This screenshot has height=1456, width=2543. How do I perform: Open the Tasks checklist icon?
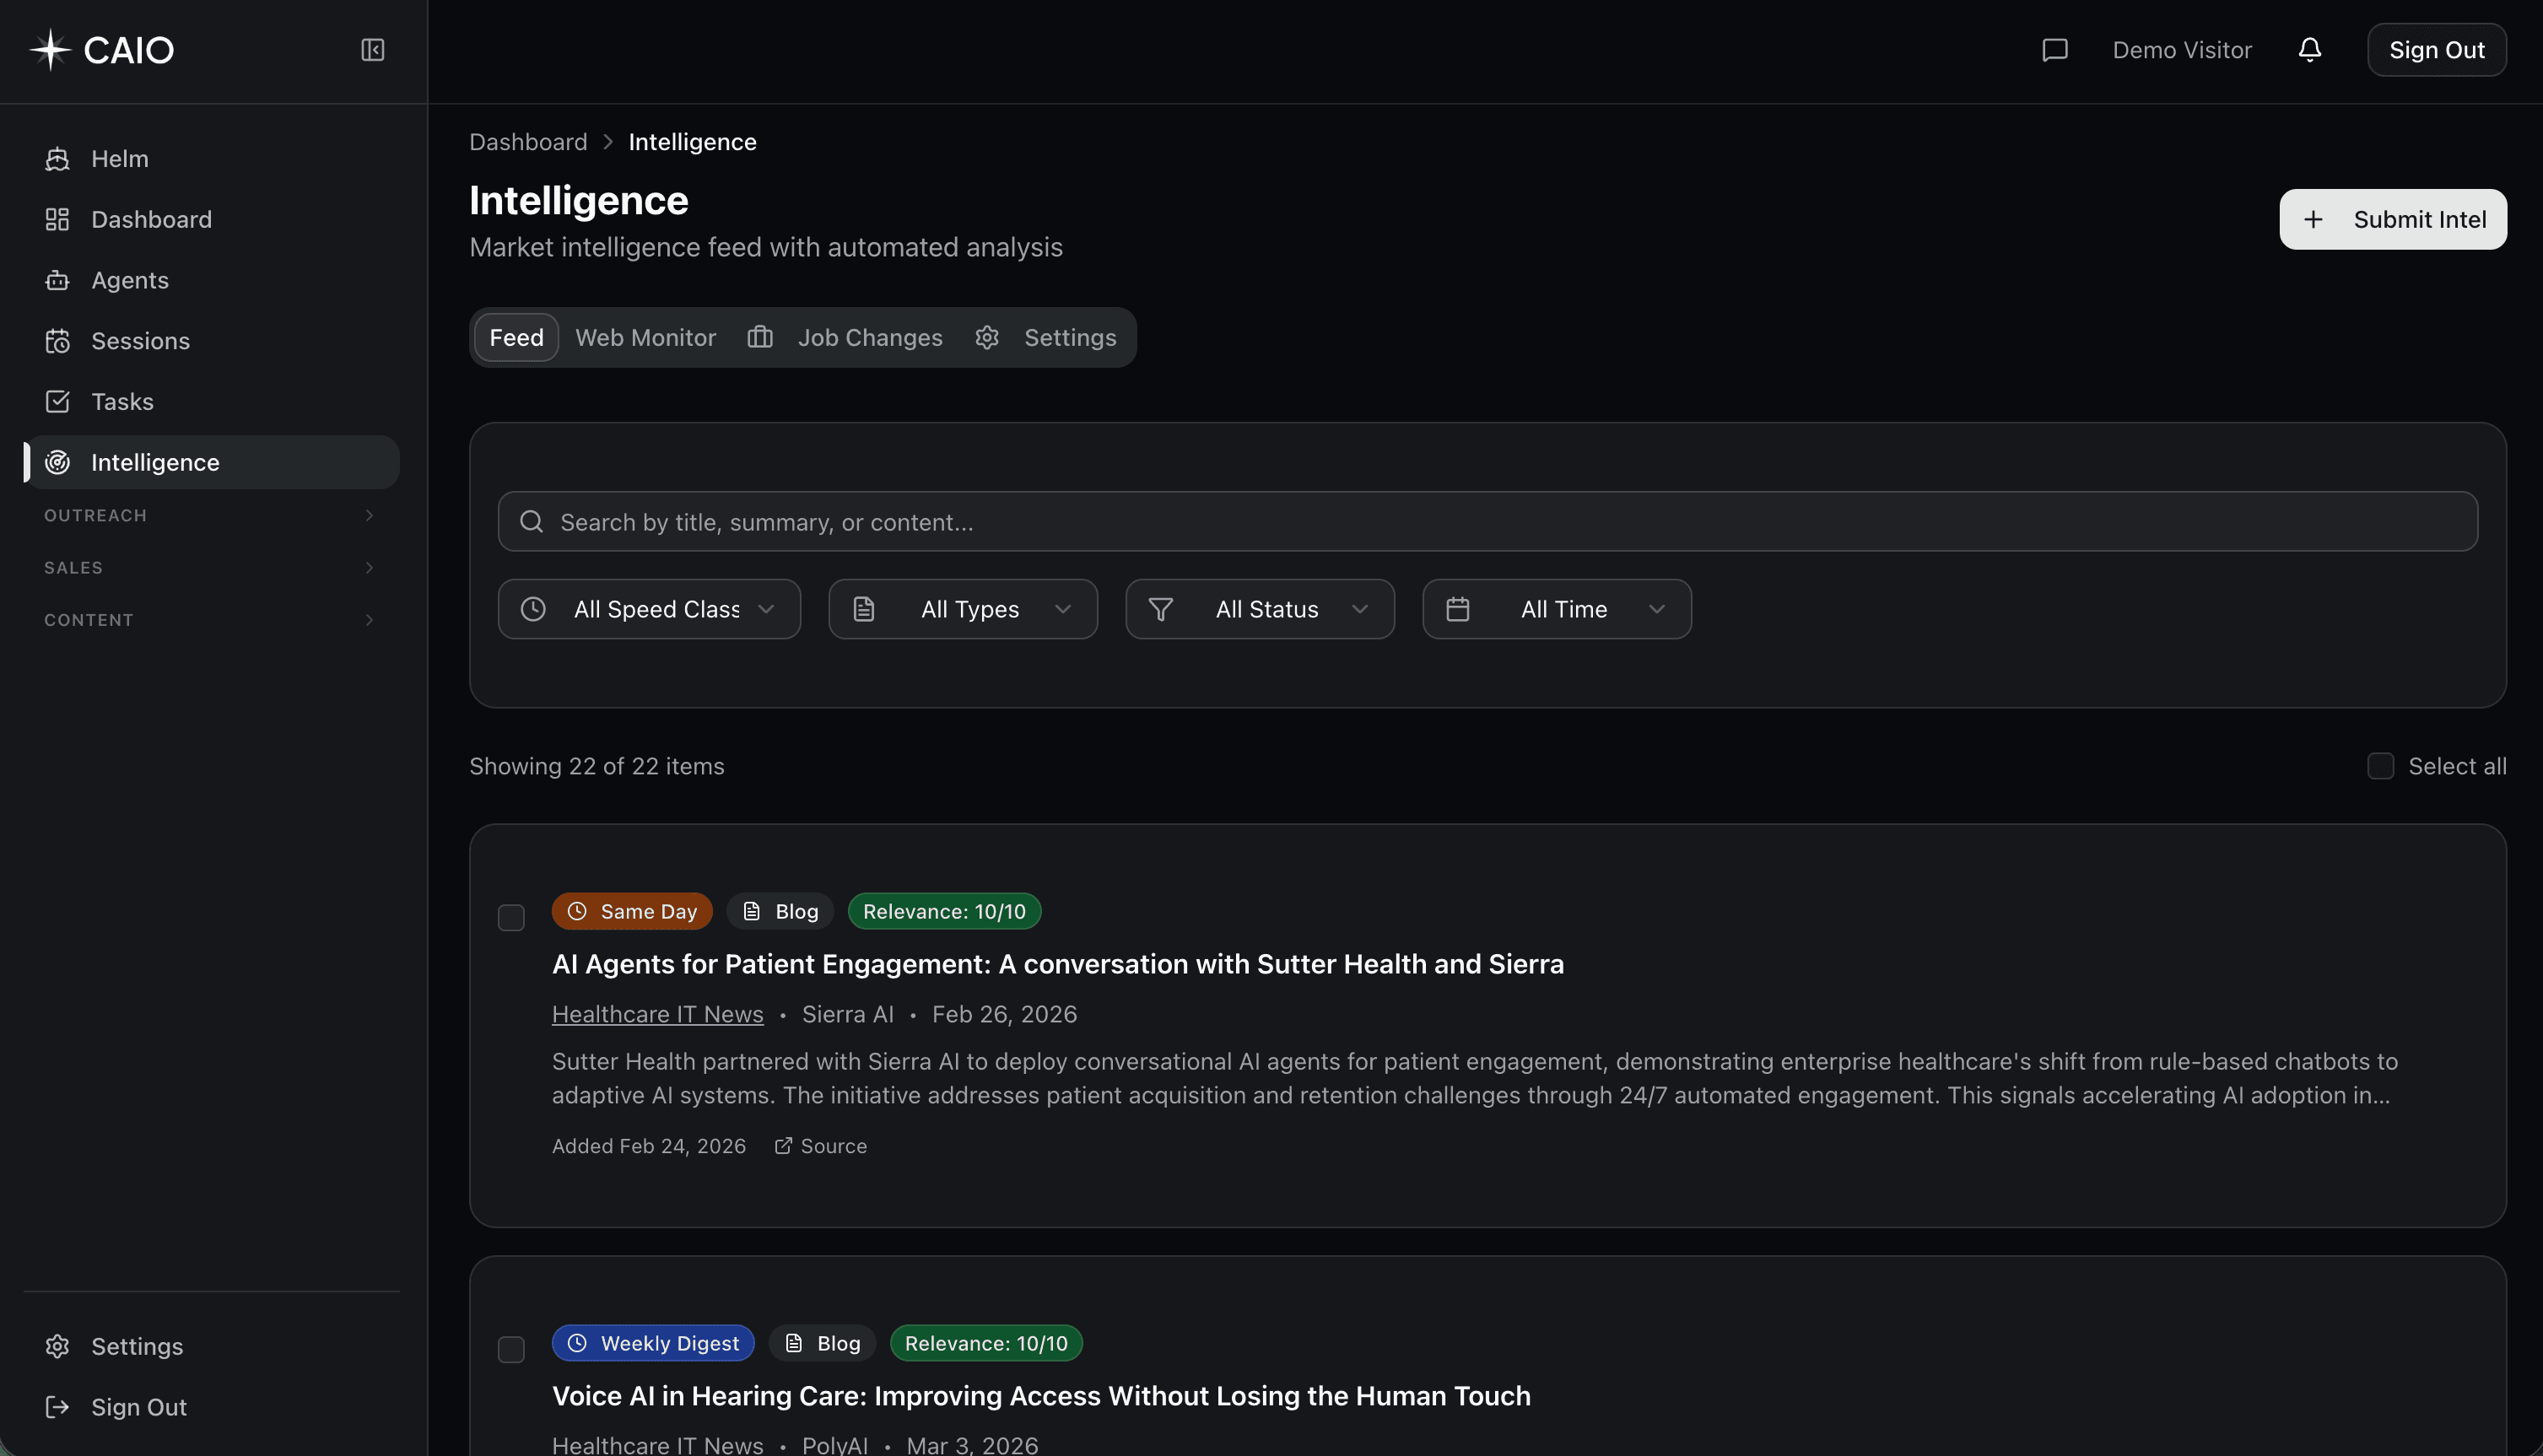click(58, 401)
